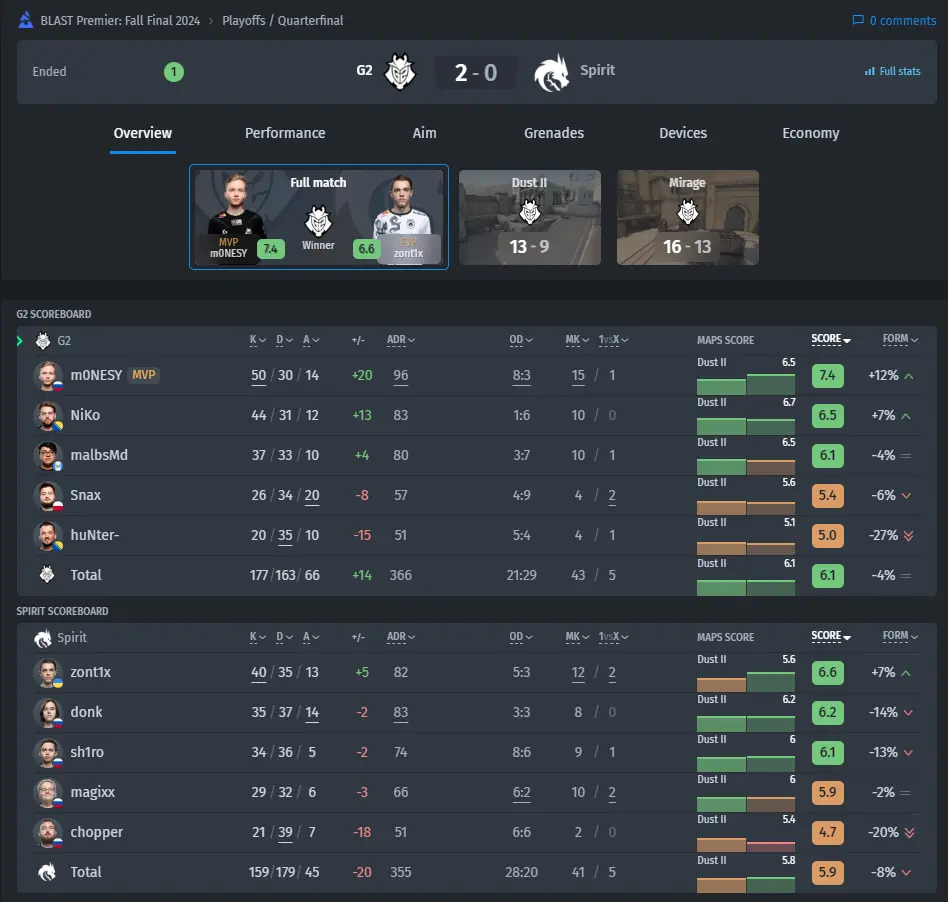Select the Mirage map card
948x902 pixels.
[x=687, y=217]
